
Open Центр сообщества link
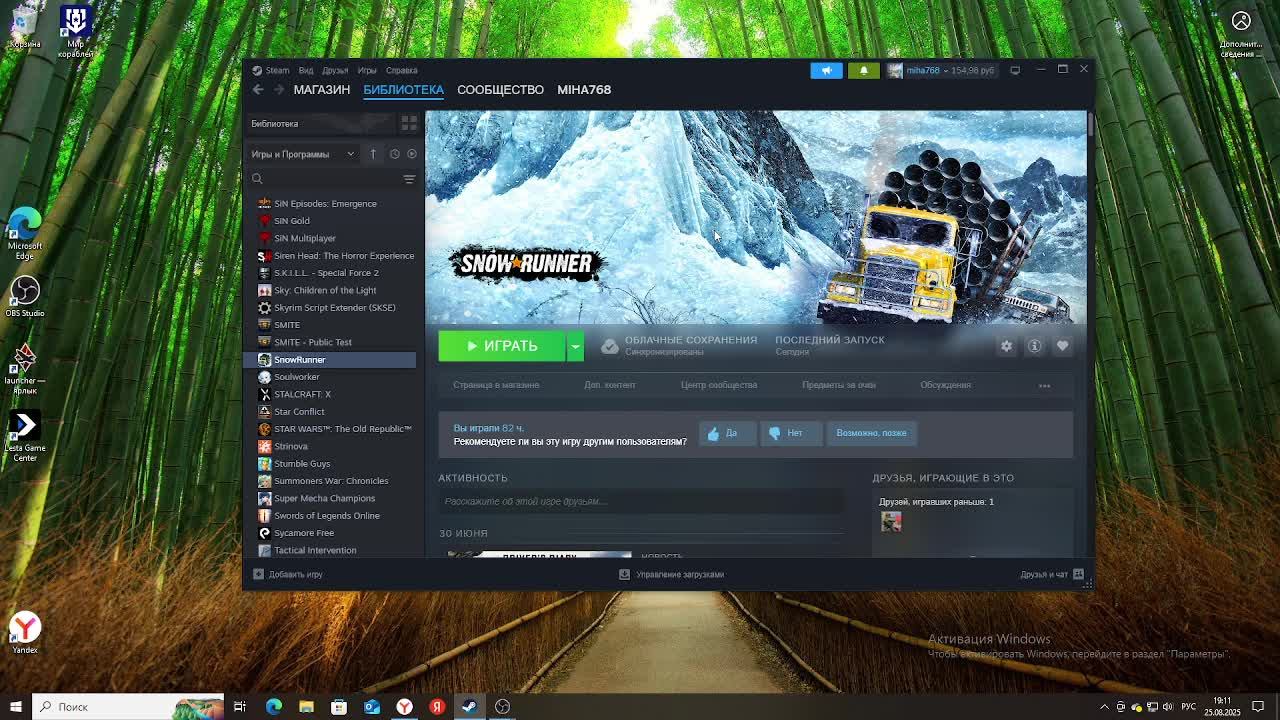(719, 385)
